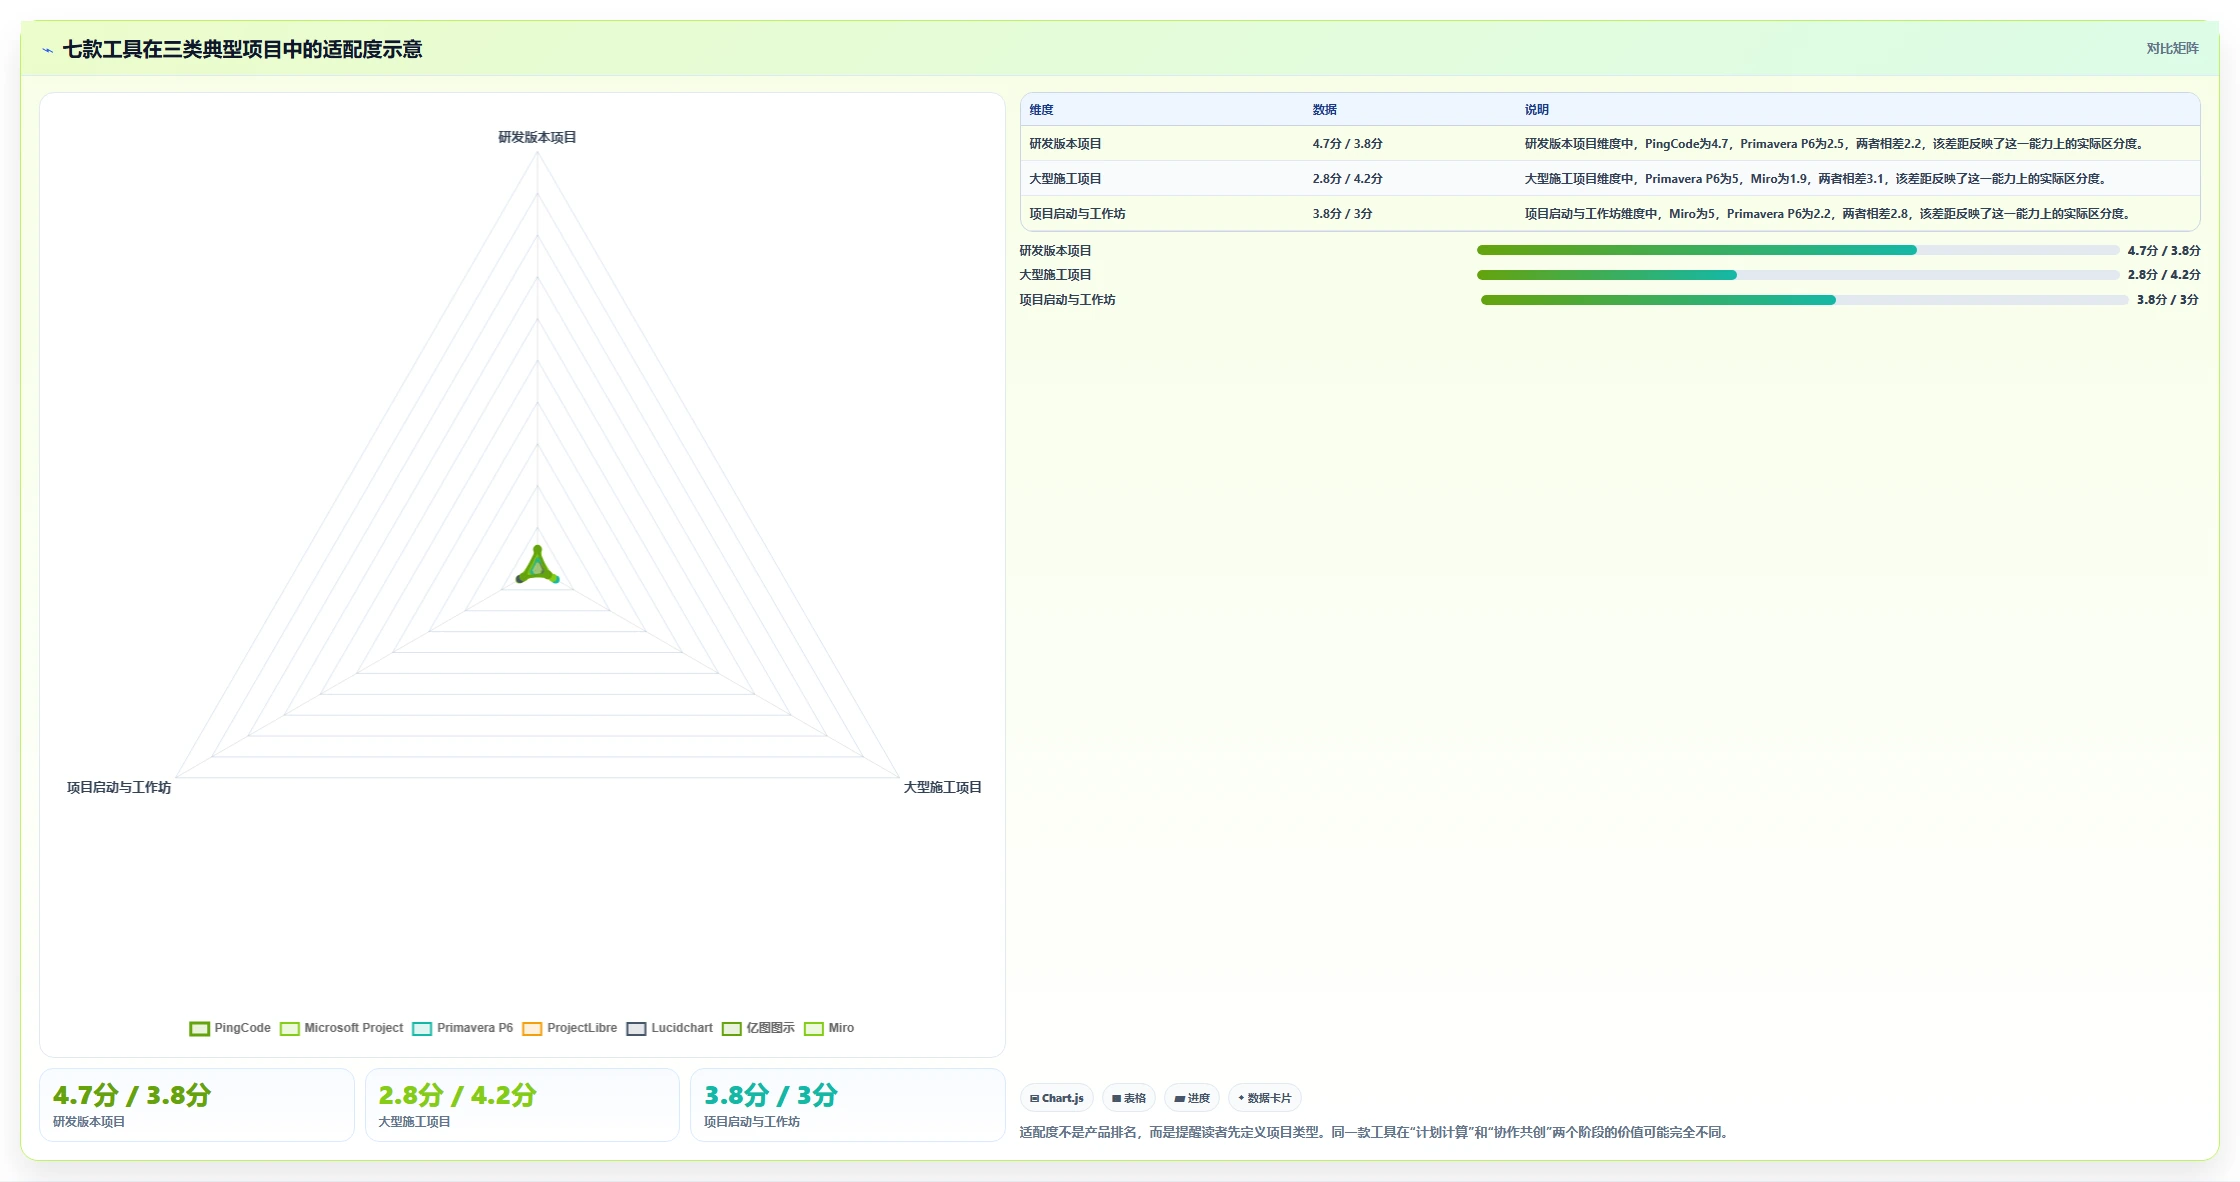Screen dimensions: 2240x1182
Task: Click the 项目启动与工作坊 progress bar
Action: coord(1804,300)
